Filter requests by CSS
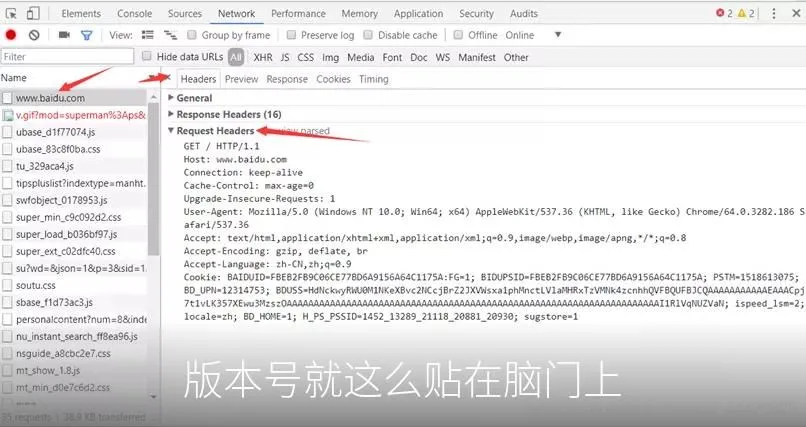This screenshot has width=806, height=427. tap(305, 57)
